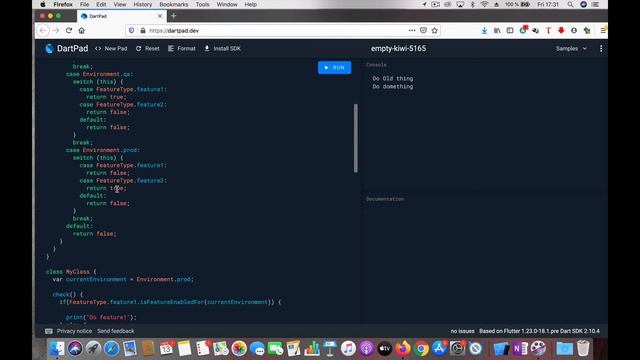This screenshot has width=640, height=360.
Task: Open Firefox library
Action: (x=497, y=31)
